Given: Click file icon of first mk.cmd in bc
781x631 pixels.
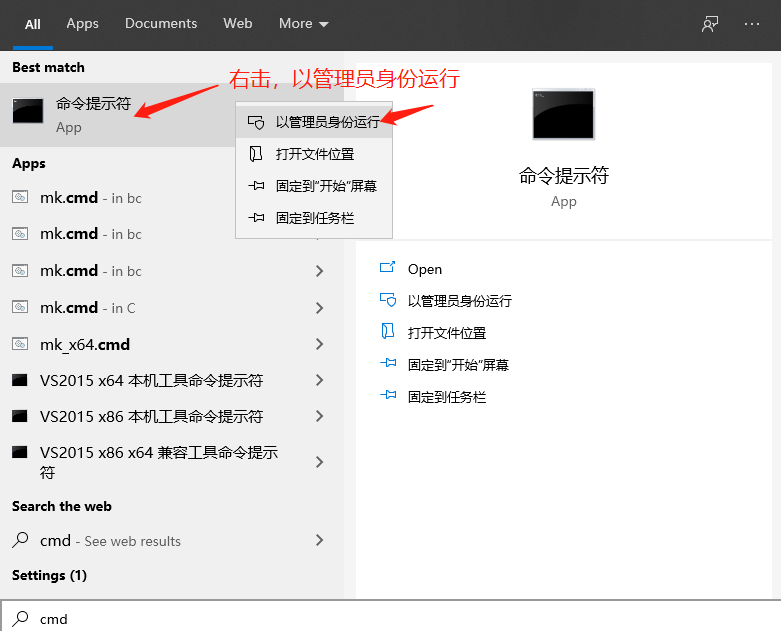Looking at the screenshot, I should [20, 197].
